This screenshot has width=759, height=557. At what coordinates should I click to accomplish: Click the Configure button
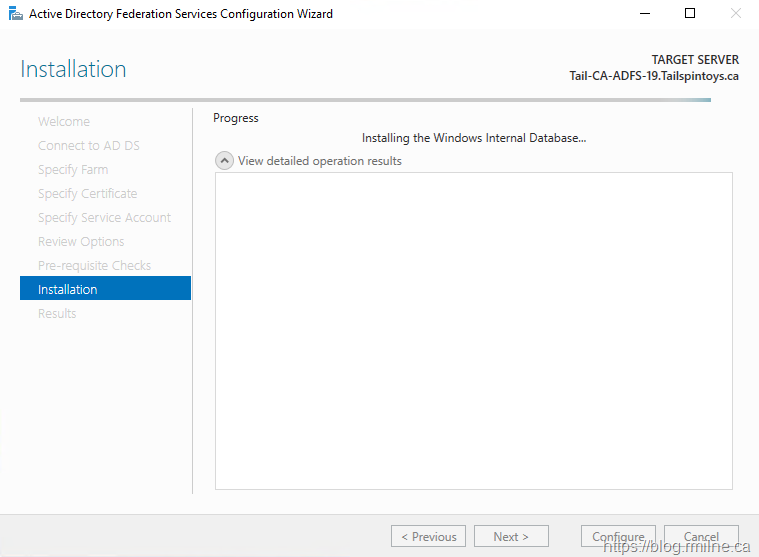[x=618, y=537]
